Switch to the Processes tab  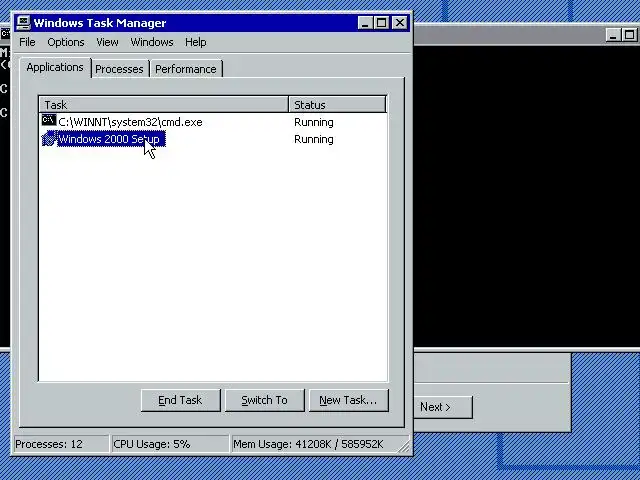(119, 69)
